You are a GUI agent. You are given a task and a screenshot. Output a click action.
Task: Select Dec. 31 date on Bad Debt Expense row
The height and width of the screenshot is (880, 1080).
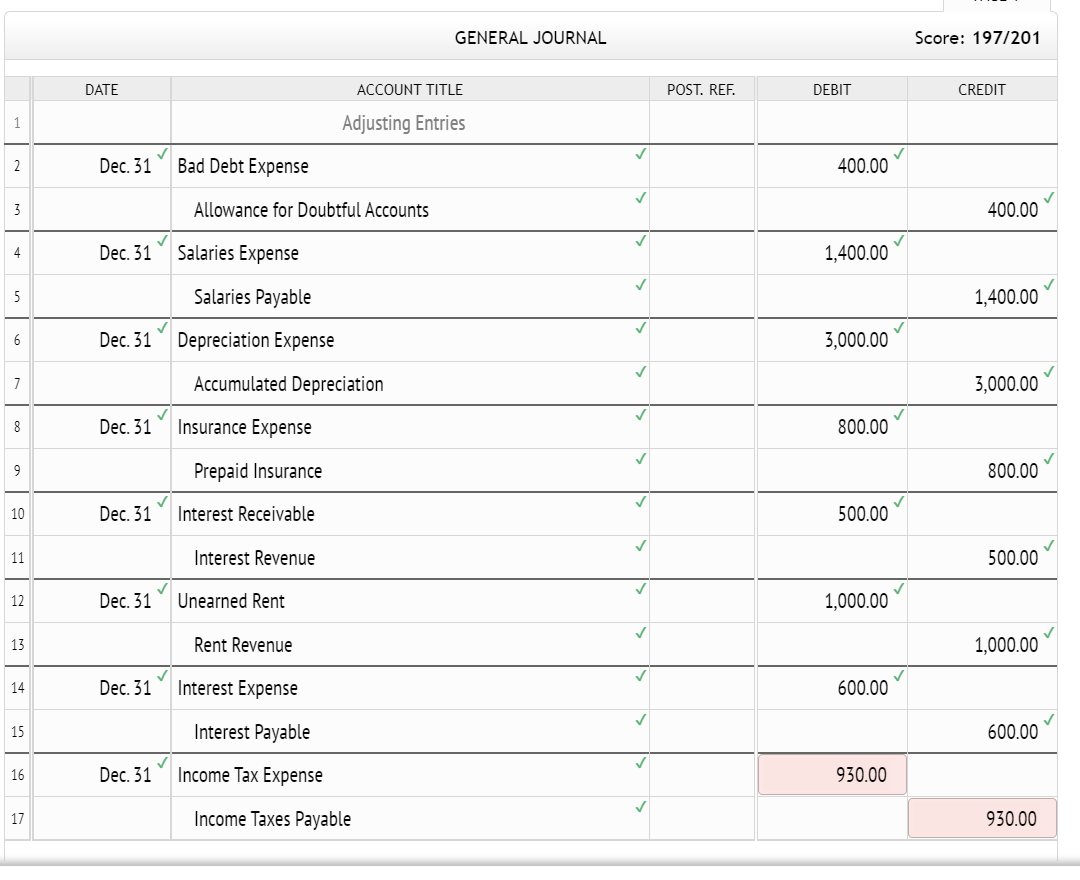(125, 166)
